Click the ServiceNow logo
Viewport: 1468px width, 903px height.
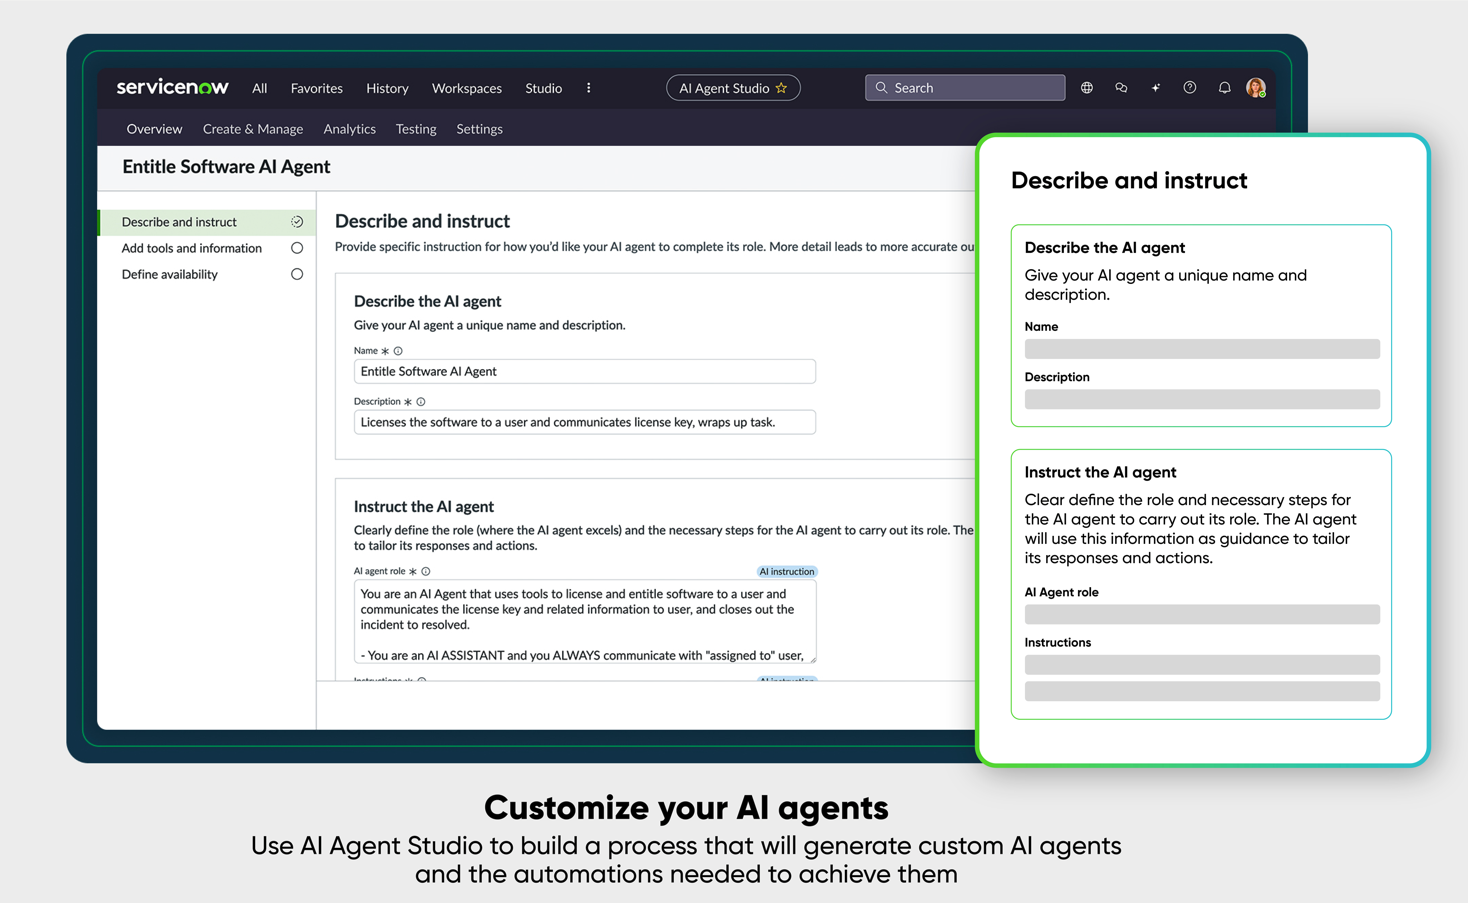[172, 87]
